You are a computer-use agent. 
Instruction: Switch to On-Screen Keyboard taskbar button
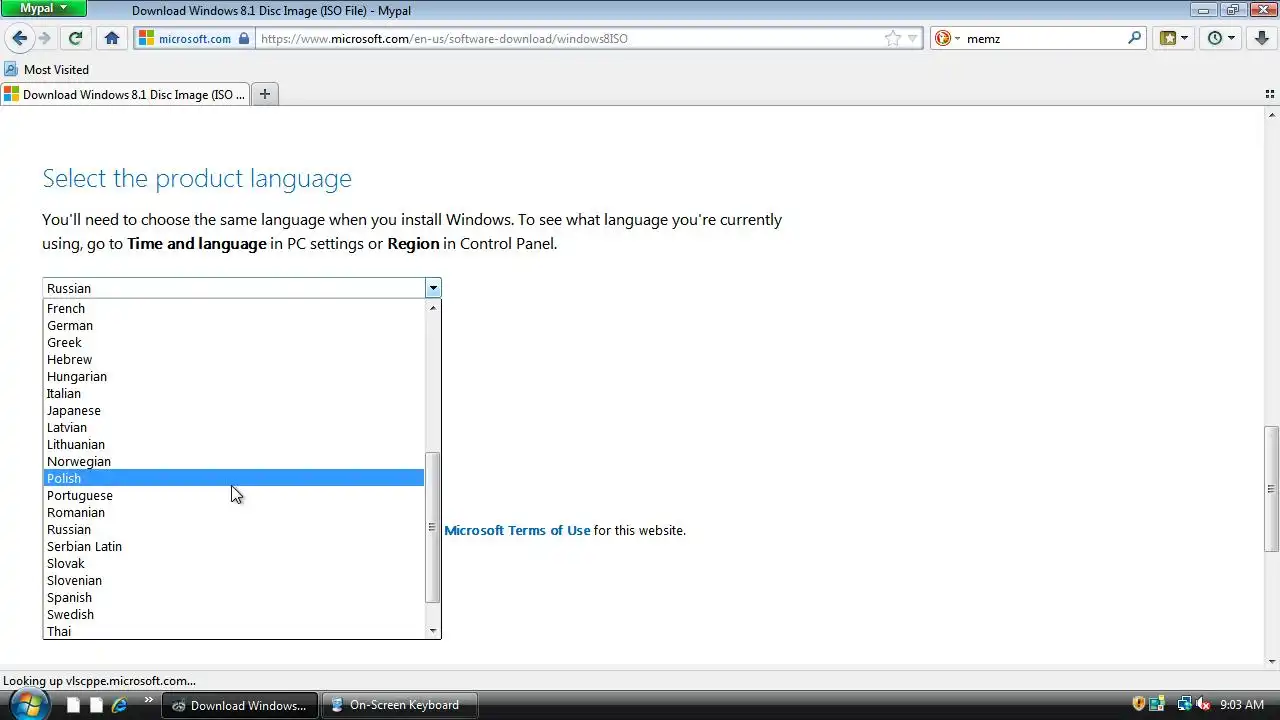tap(399, 705)
